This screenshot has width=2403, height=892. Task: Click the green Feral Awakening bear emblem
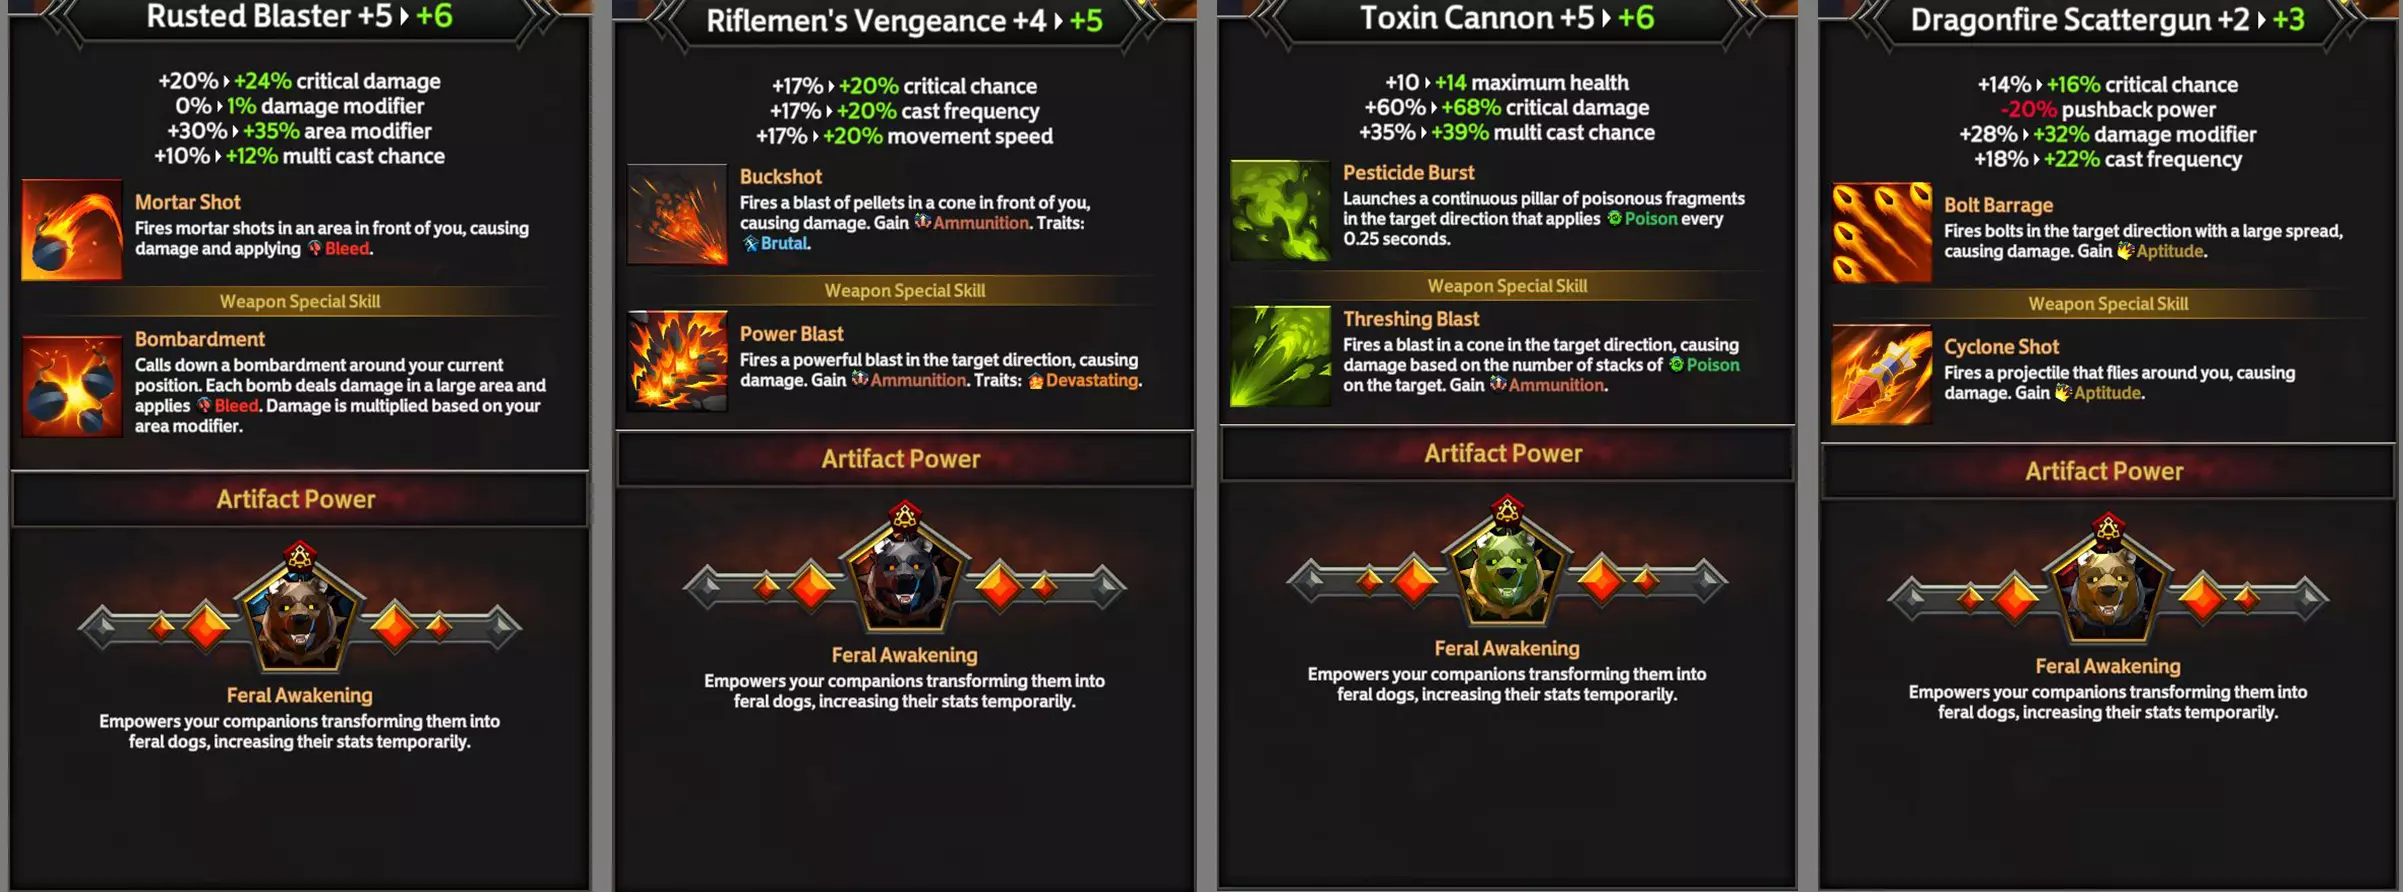pyautogui.click(x=1506, y=565)
